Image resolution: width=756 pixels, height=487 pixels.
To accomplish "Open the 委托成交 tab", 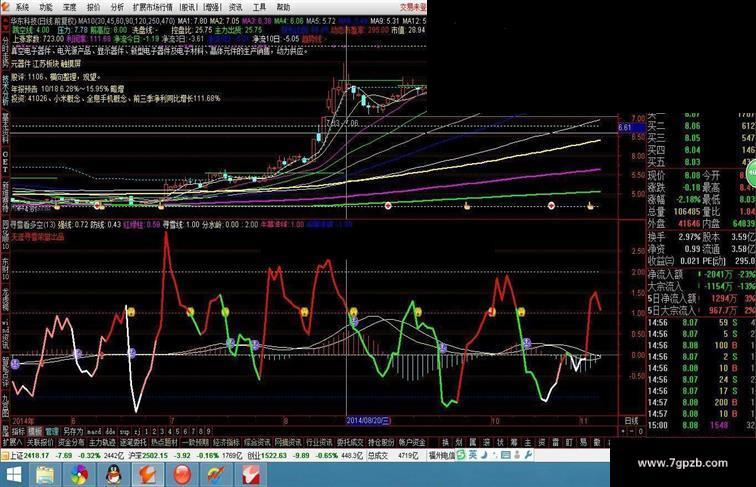I will (x=351, y=442).
